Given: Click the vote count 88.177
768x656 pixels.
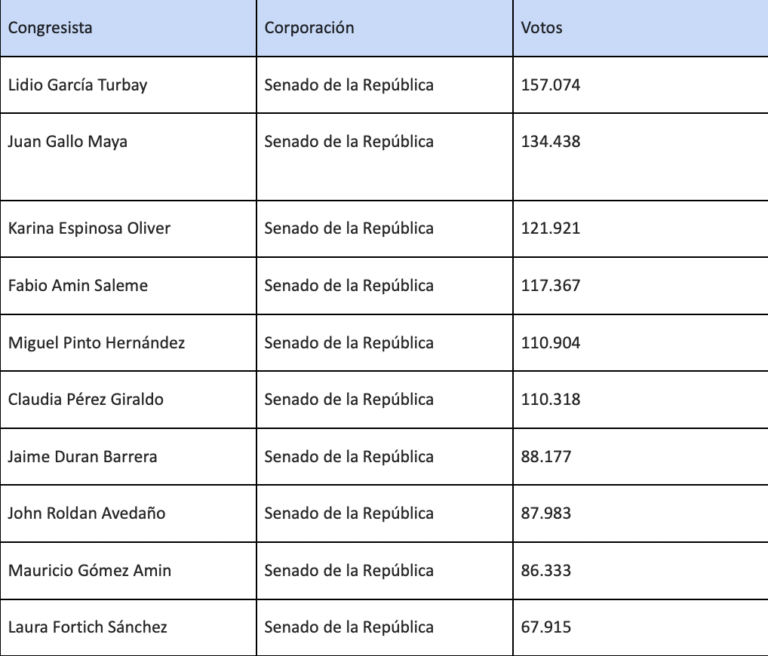Looking at the screenshot, I should (x=546, y=456).
